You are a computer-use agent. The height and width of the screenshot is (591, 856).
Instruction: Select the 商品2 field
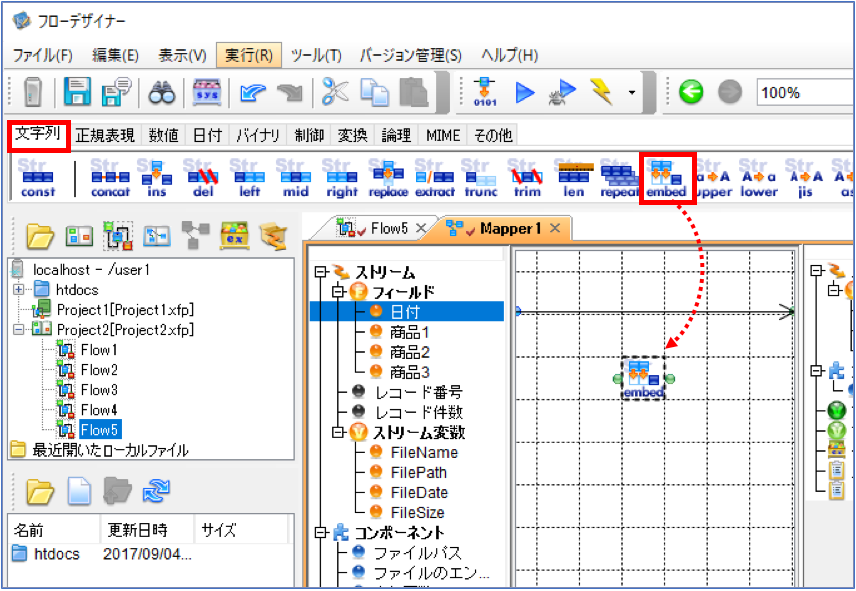click(409, 352)
